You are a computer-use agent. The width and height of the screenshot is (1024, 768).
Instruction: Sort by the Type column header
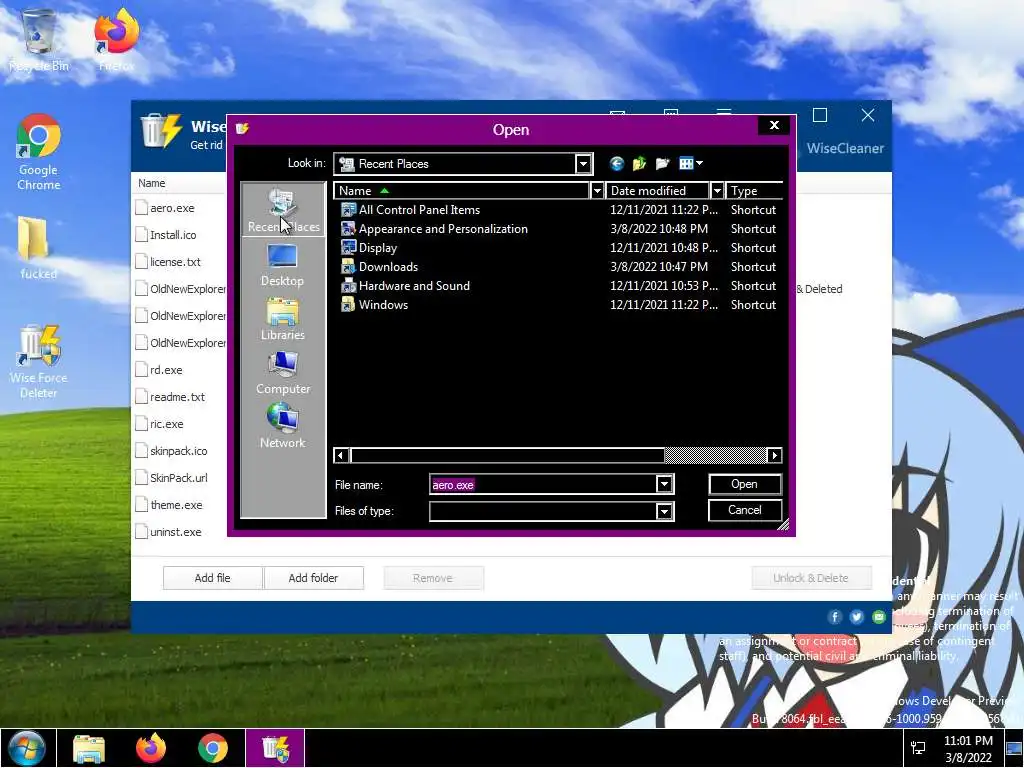(x=754, y=191)
